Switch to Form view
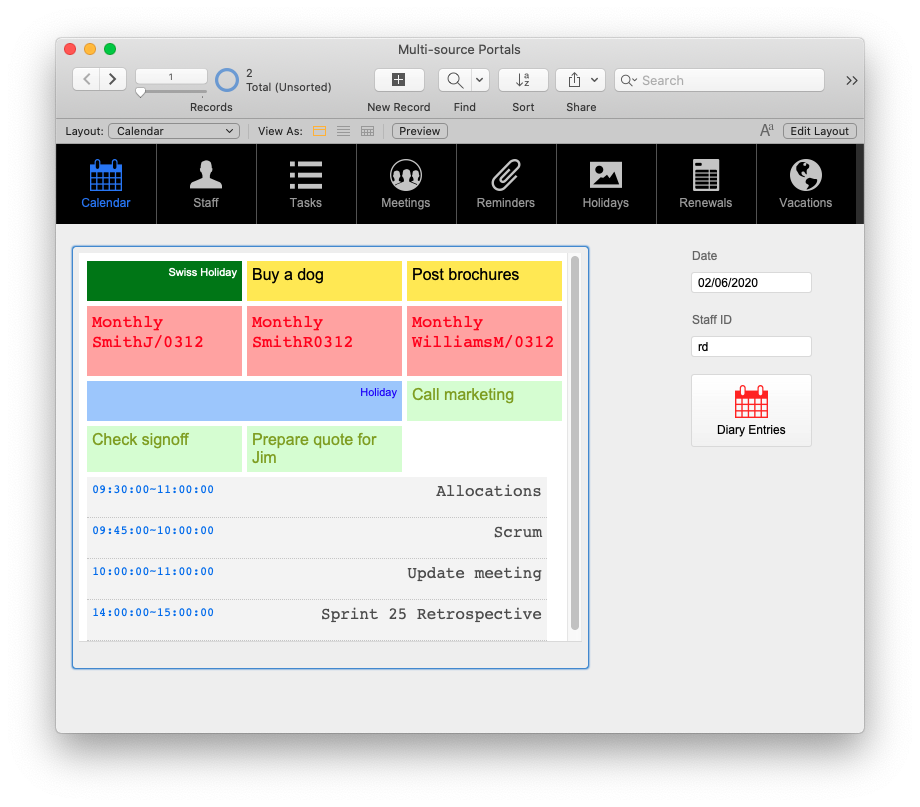Viewport: 920px width, 807px height. [x=320, y=131]
